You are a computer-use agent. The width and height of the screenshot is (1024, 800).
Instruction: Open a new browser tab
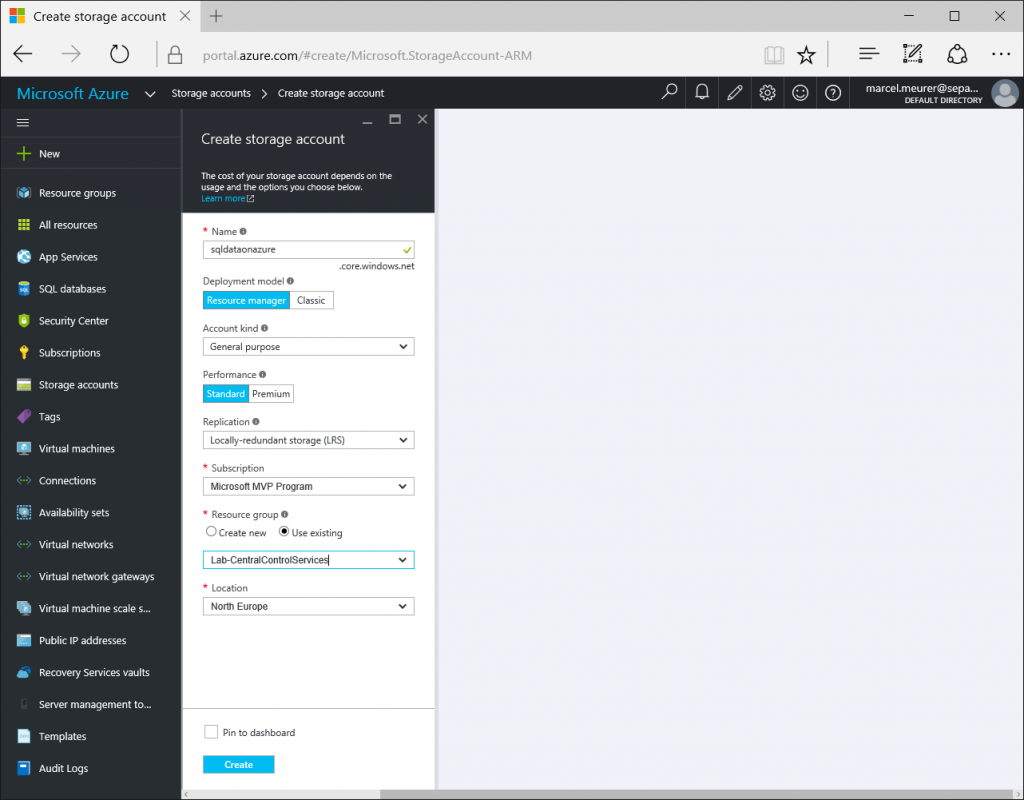point(216,16)
